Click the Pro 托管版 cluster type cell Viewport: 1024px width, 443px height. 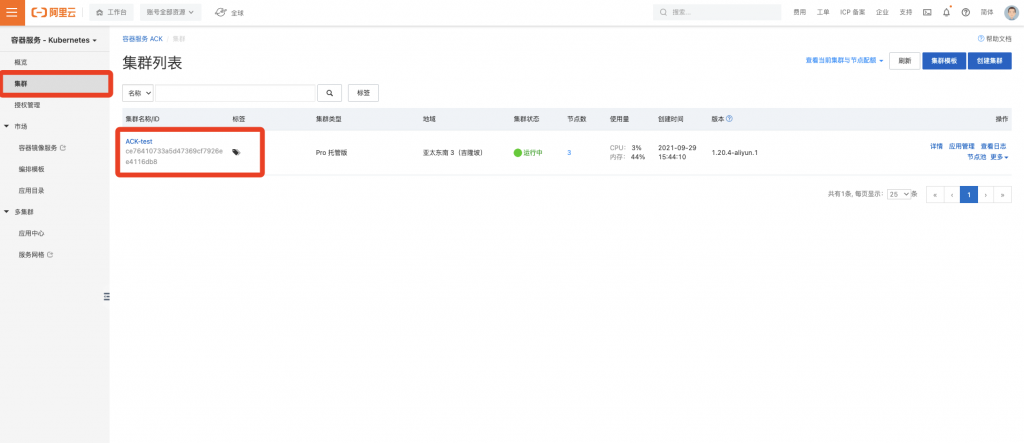pos(331,152)
